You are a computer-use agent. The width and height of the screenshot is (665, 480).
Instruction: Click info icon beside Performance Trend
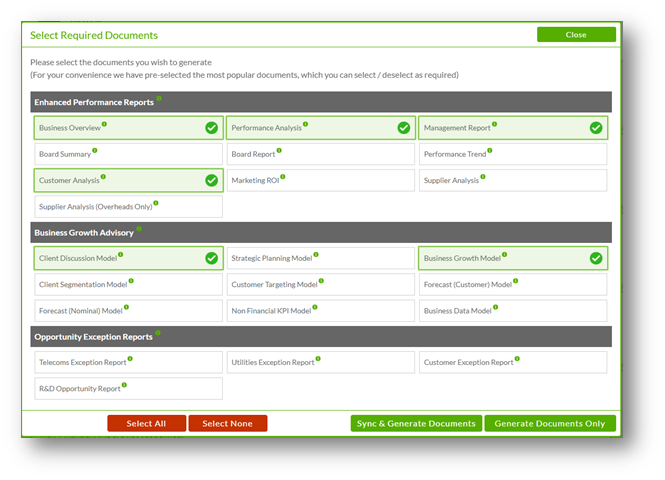[x=490, y=151]
